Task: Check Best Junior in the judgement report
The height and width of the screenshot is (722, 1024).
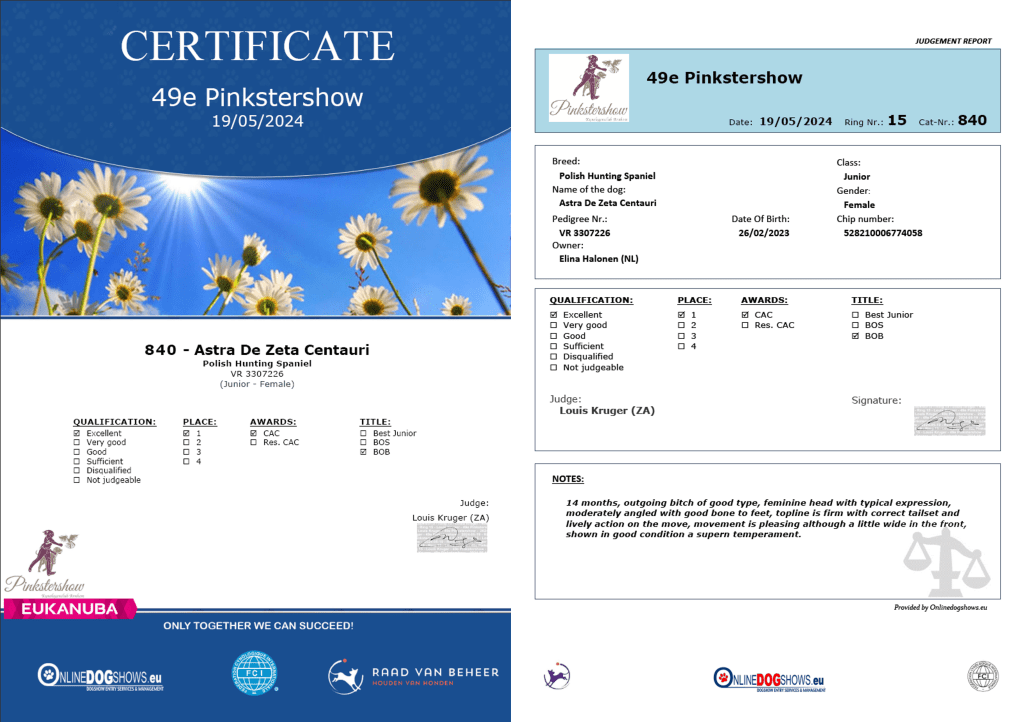Action: point(855,315)
